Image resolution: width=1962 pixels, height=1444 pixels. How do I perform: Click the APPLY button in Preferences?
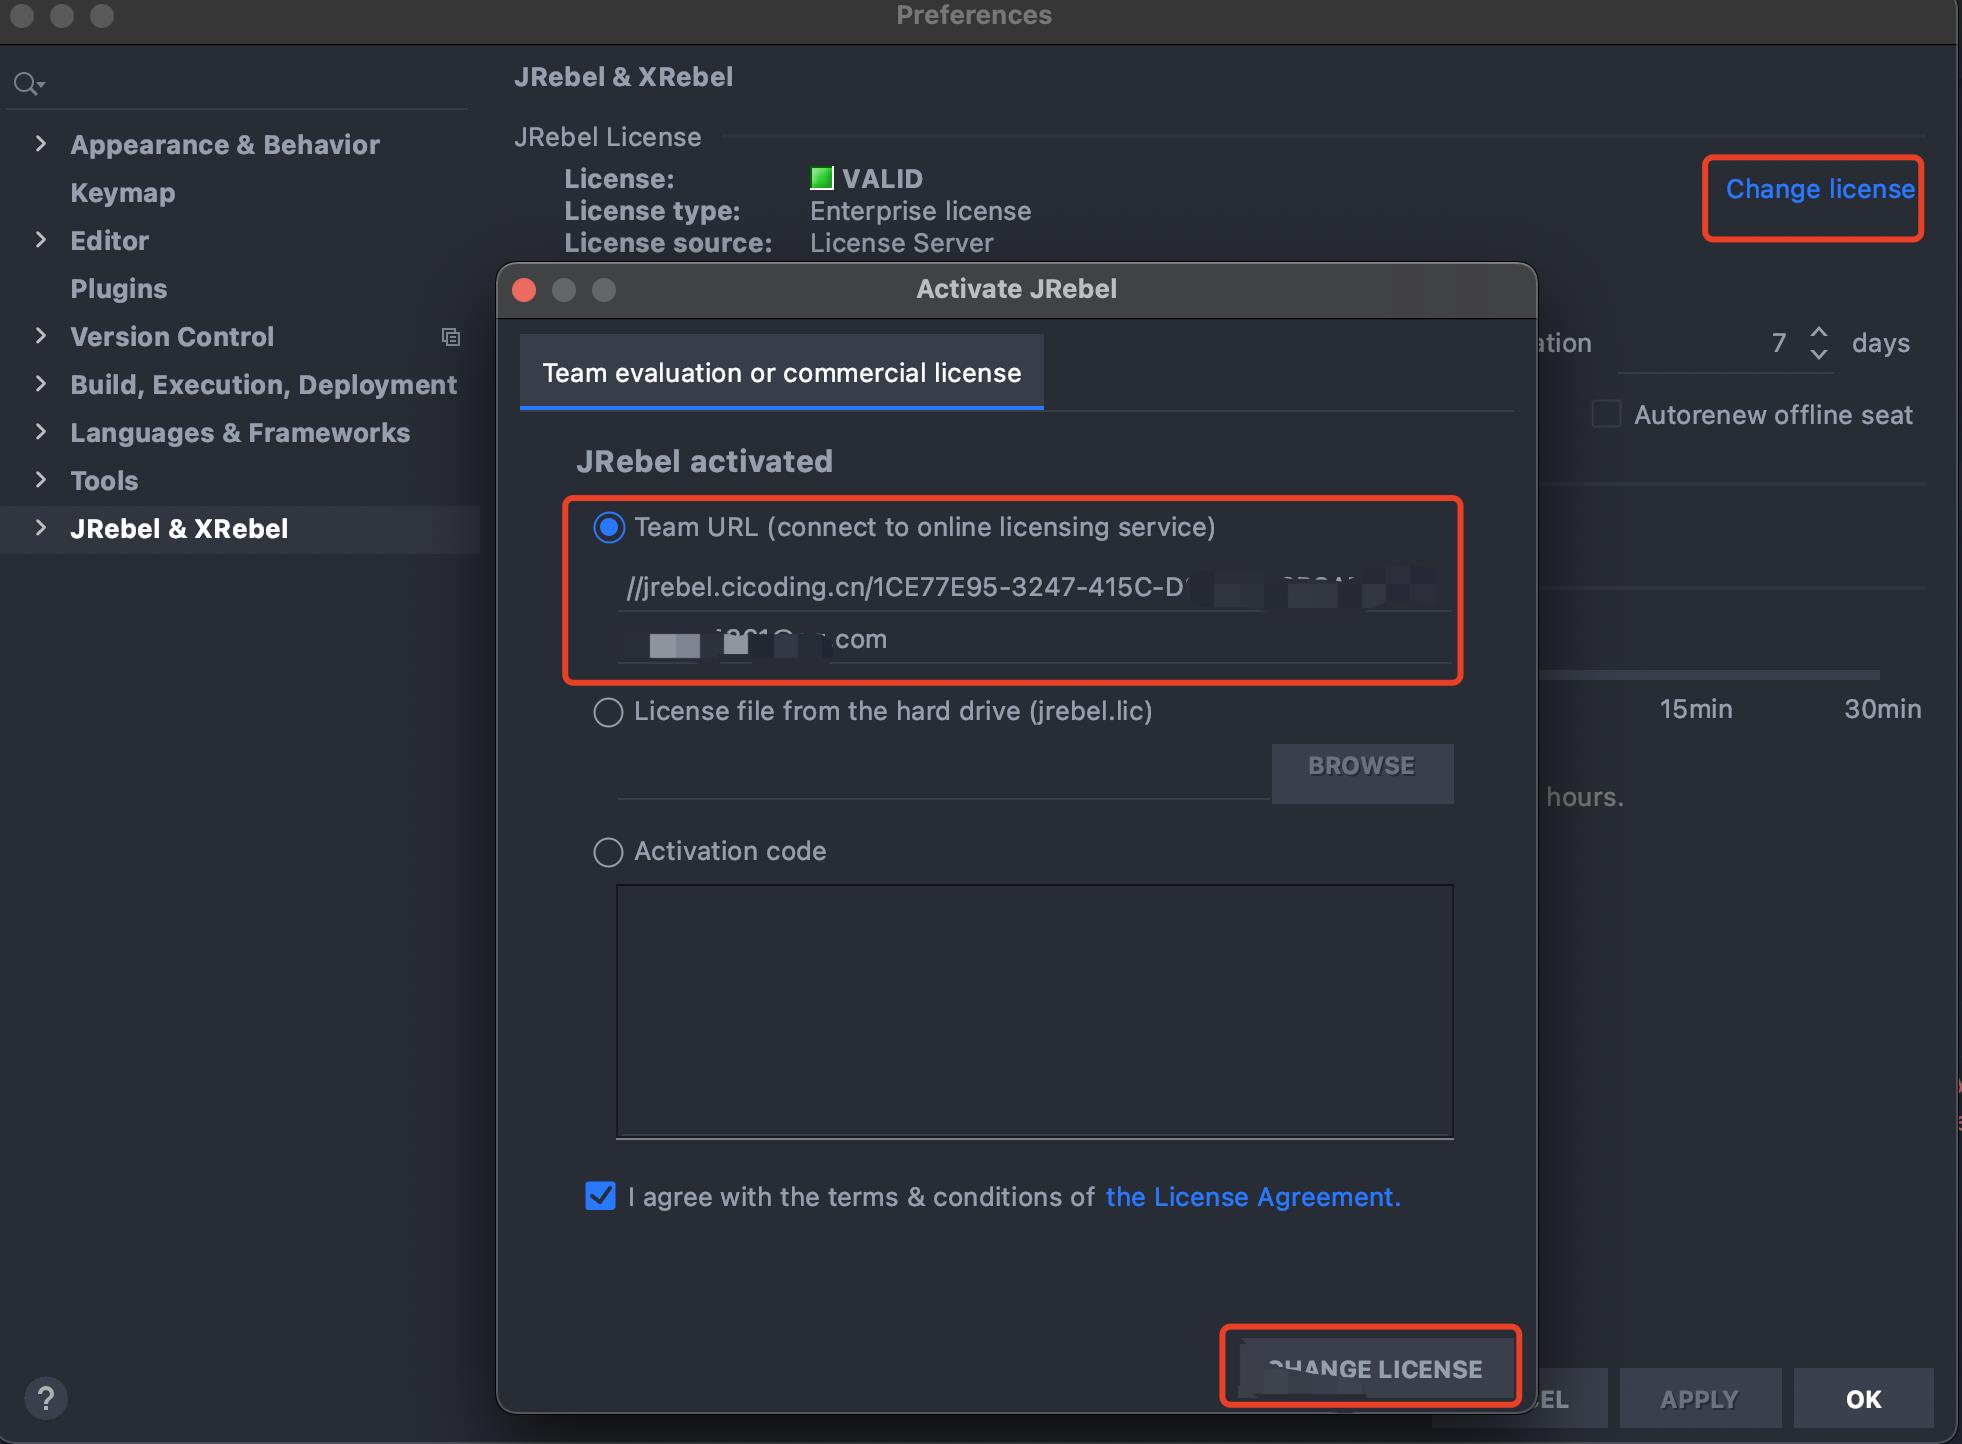pos(1700,1398)
